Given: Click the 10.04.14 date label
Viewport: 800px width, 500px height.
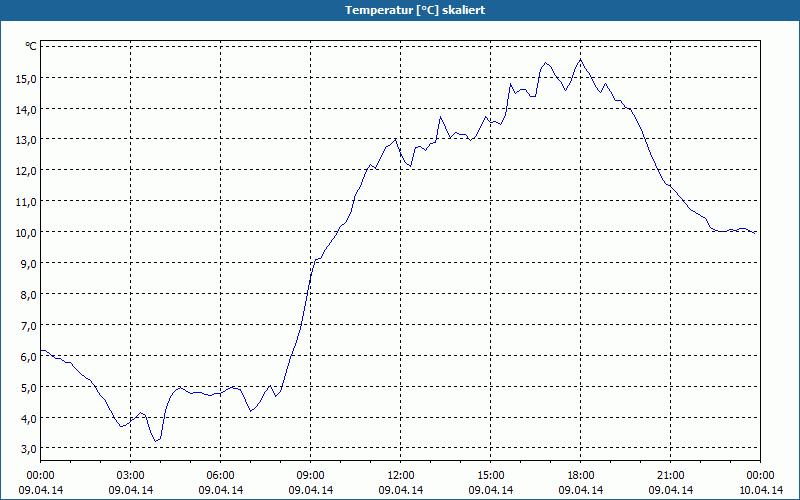Looking at the screenshot, I should (761, 490).
